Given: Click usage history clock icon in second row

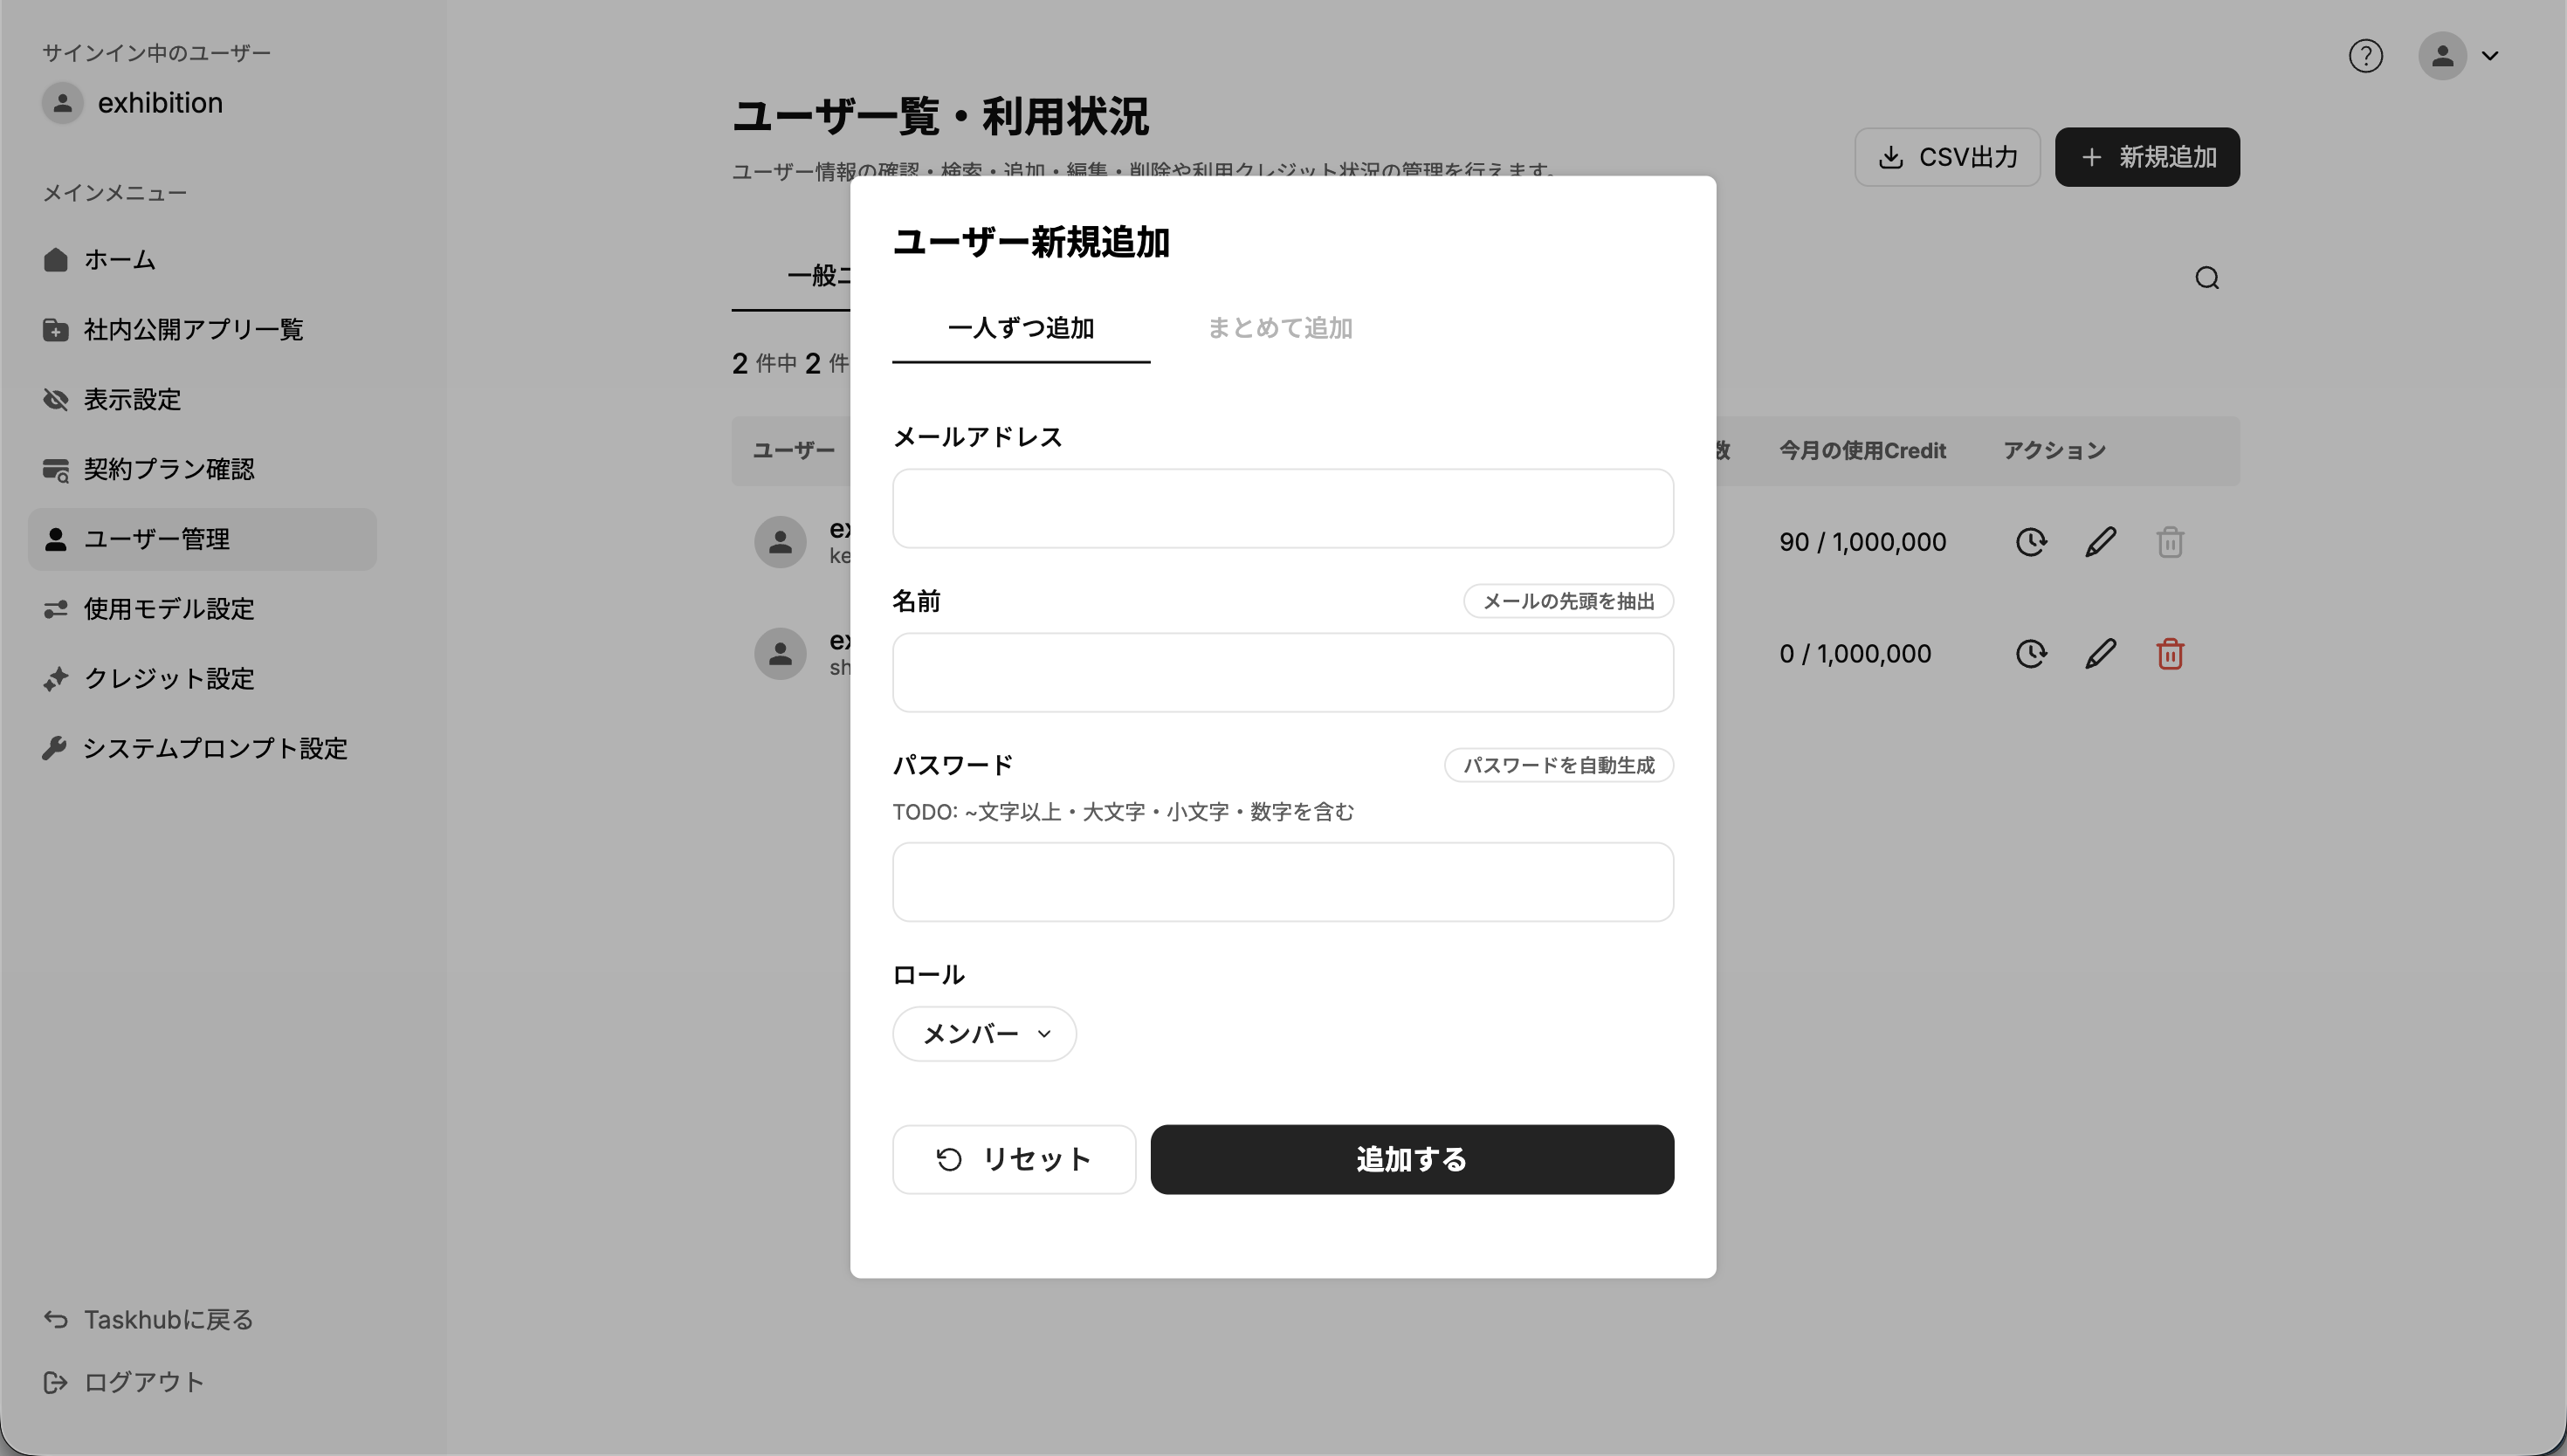Looking at the screenshot, I should [x=2030, y=654].
